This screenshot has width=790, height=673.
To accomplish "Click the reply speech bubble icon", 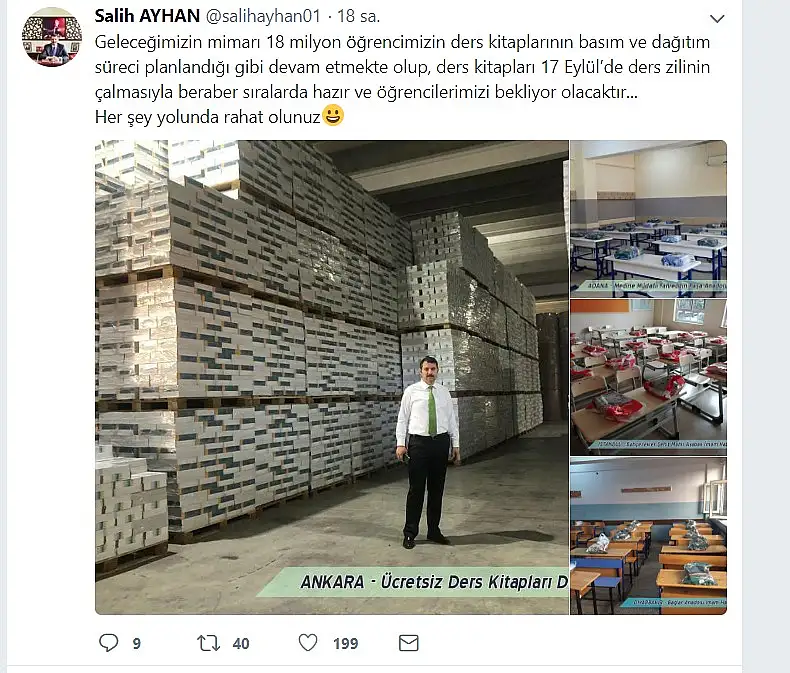I will pyautogui.click(x=108, y=643).
